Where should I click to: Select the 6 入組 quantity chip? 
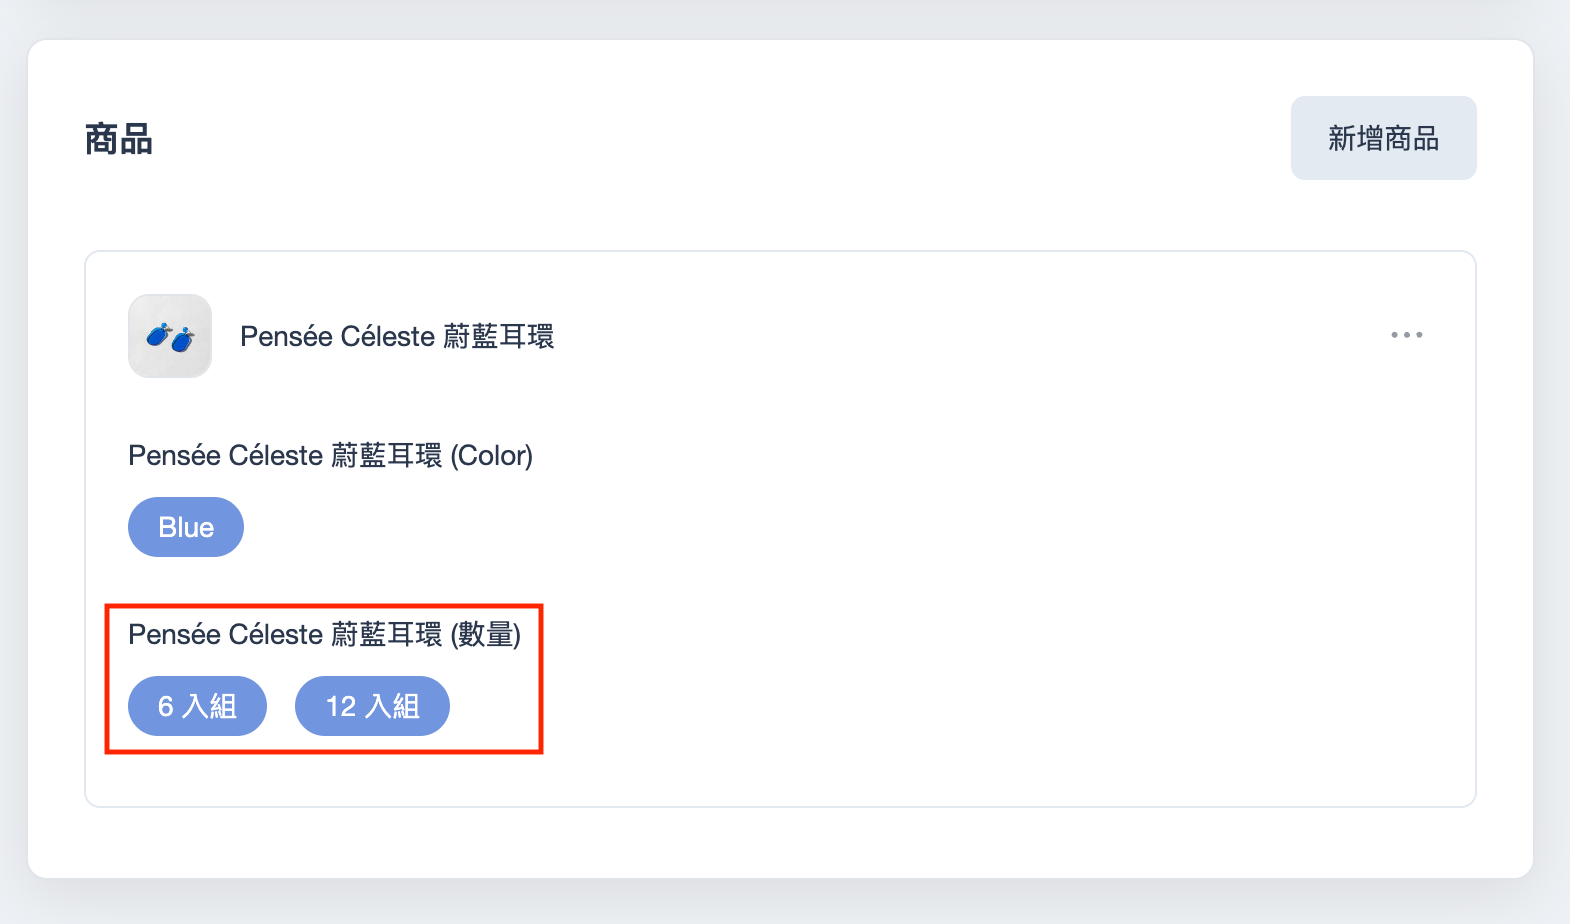click(197, 706)
